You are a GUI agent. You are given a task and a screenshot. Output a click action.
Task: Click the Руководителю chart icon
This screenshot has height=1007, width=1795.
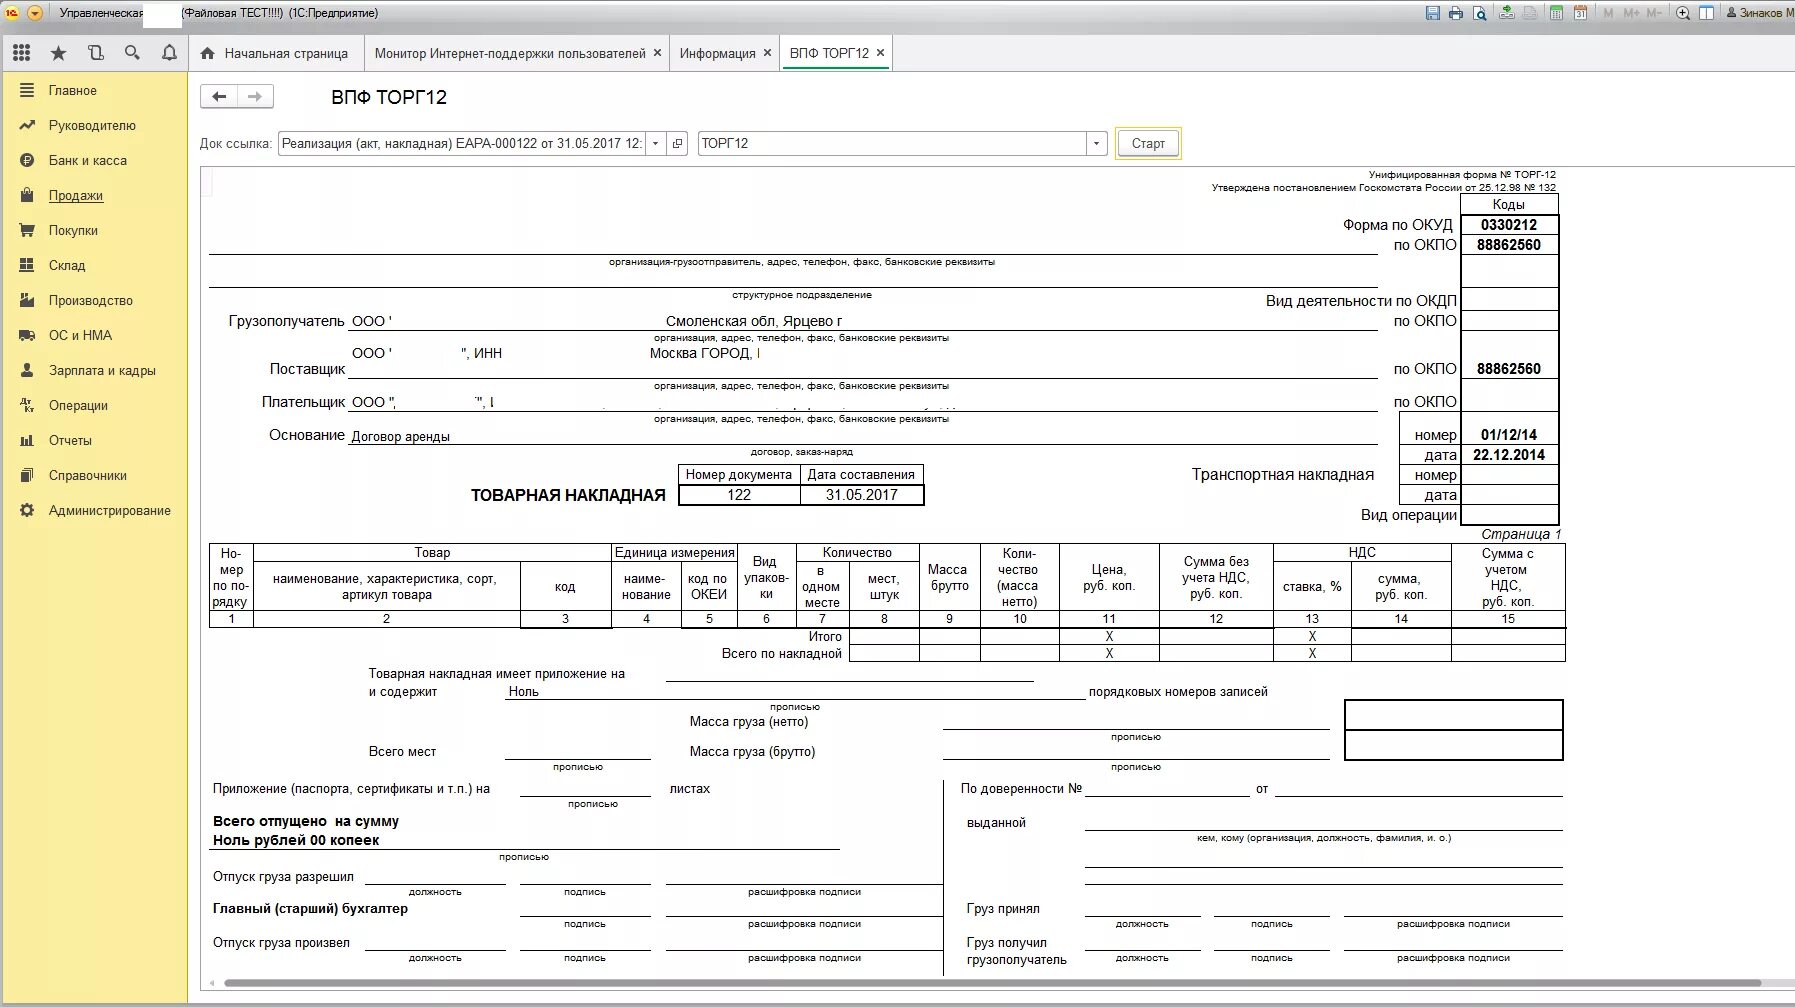click(x=27, y=125)
